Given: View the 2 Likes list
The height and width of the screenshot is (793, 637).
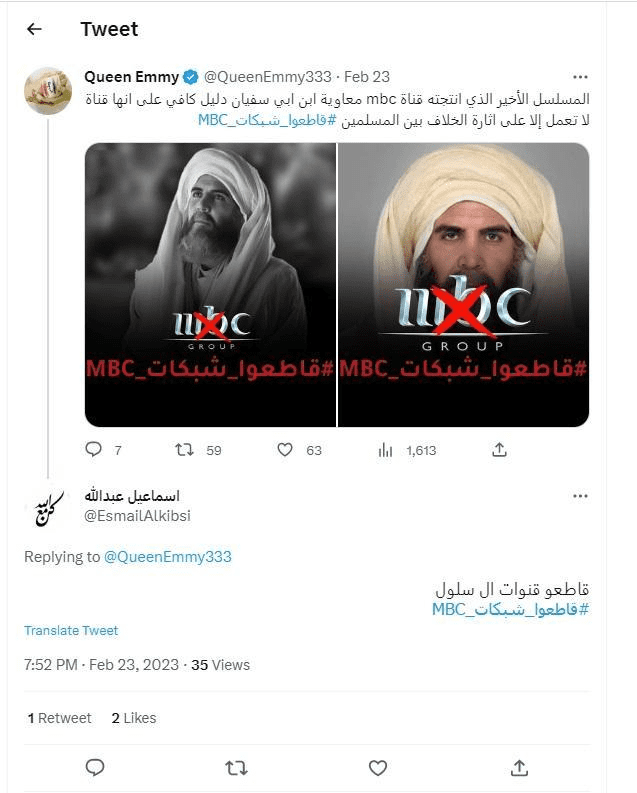Looking at the screenshot, I should click(x=134, y=718).
